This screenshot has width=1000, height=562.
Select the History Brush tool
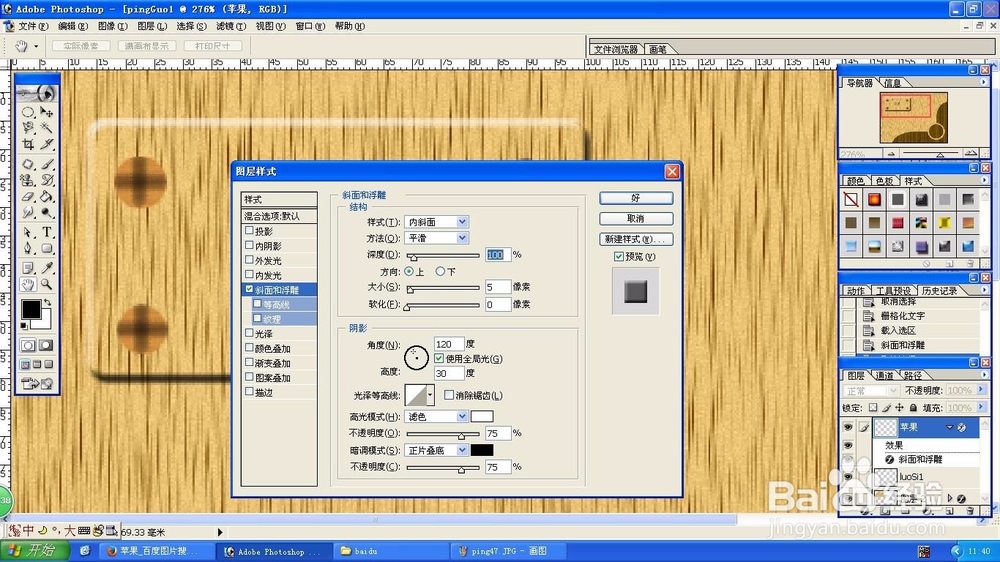(47, 181)
